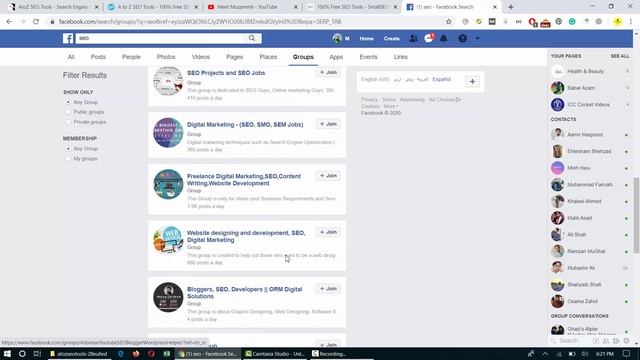
Task: Select Español language link
Action: [x=441, y=79]
